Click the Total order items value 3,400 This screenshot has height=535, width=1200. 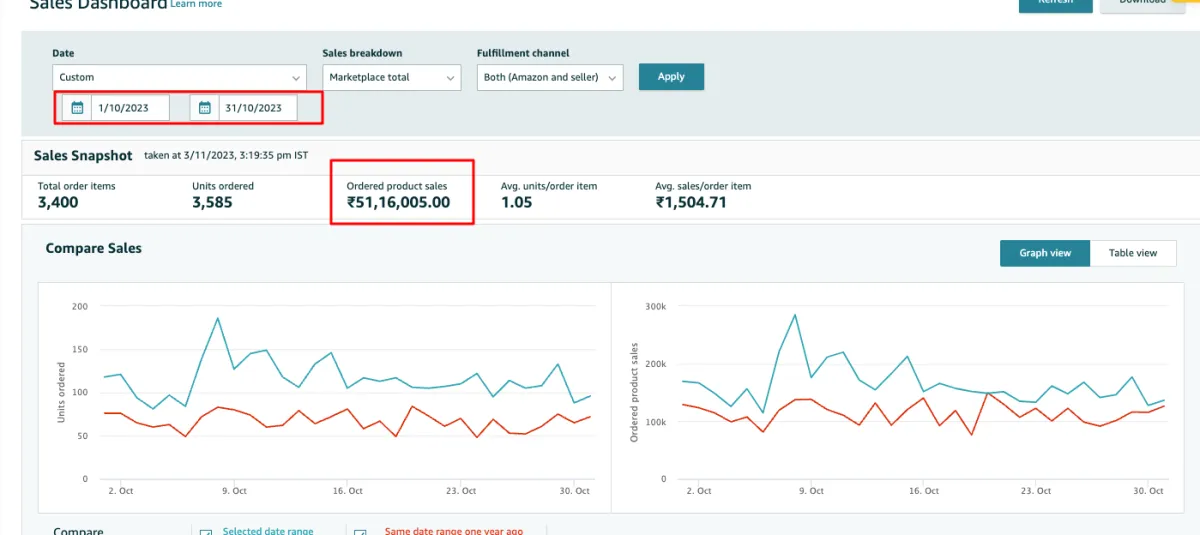point(58,202)
